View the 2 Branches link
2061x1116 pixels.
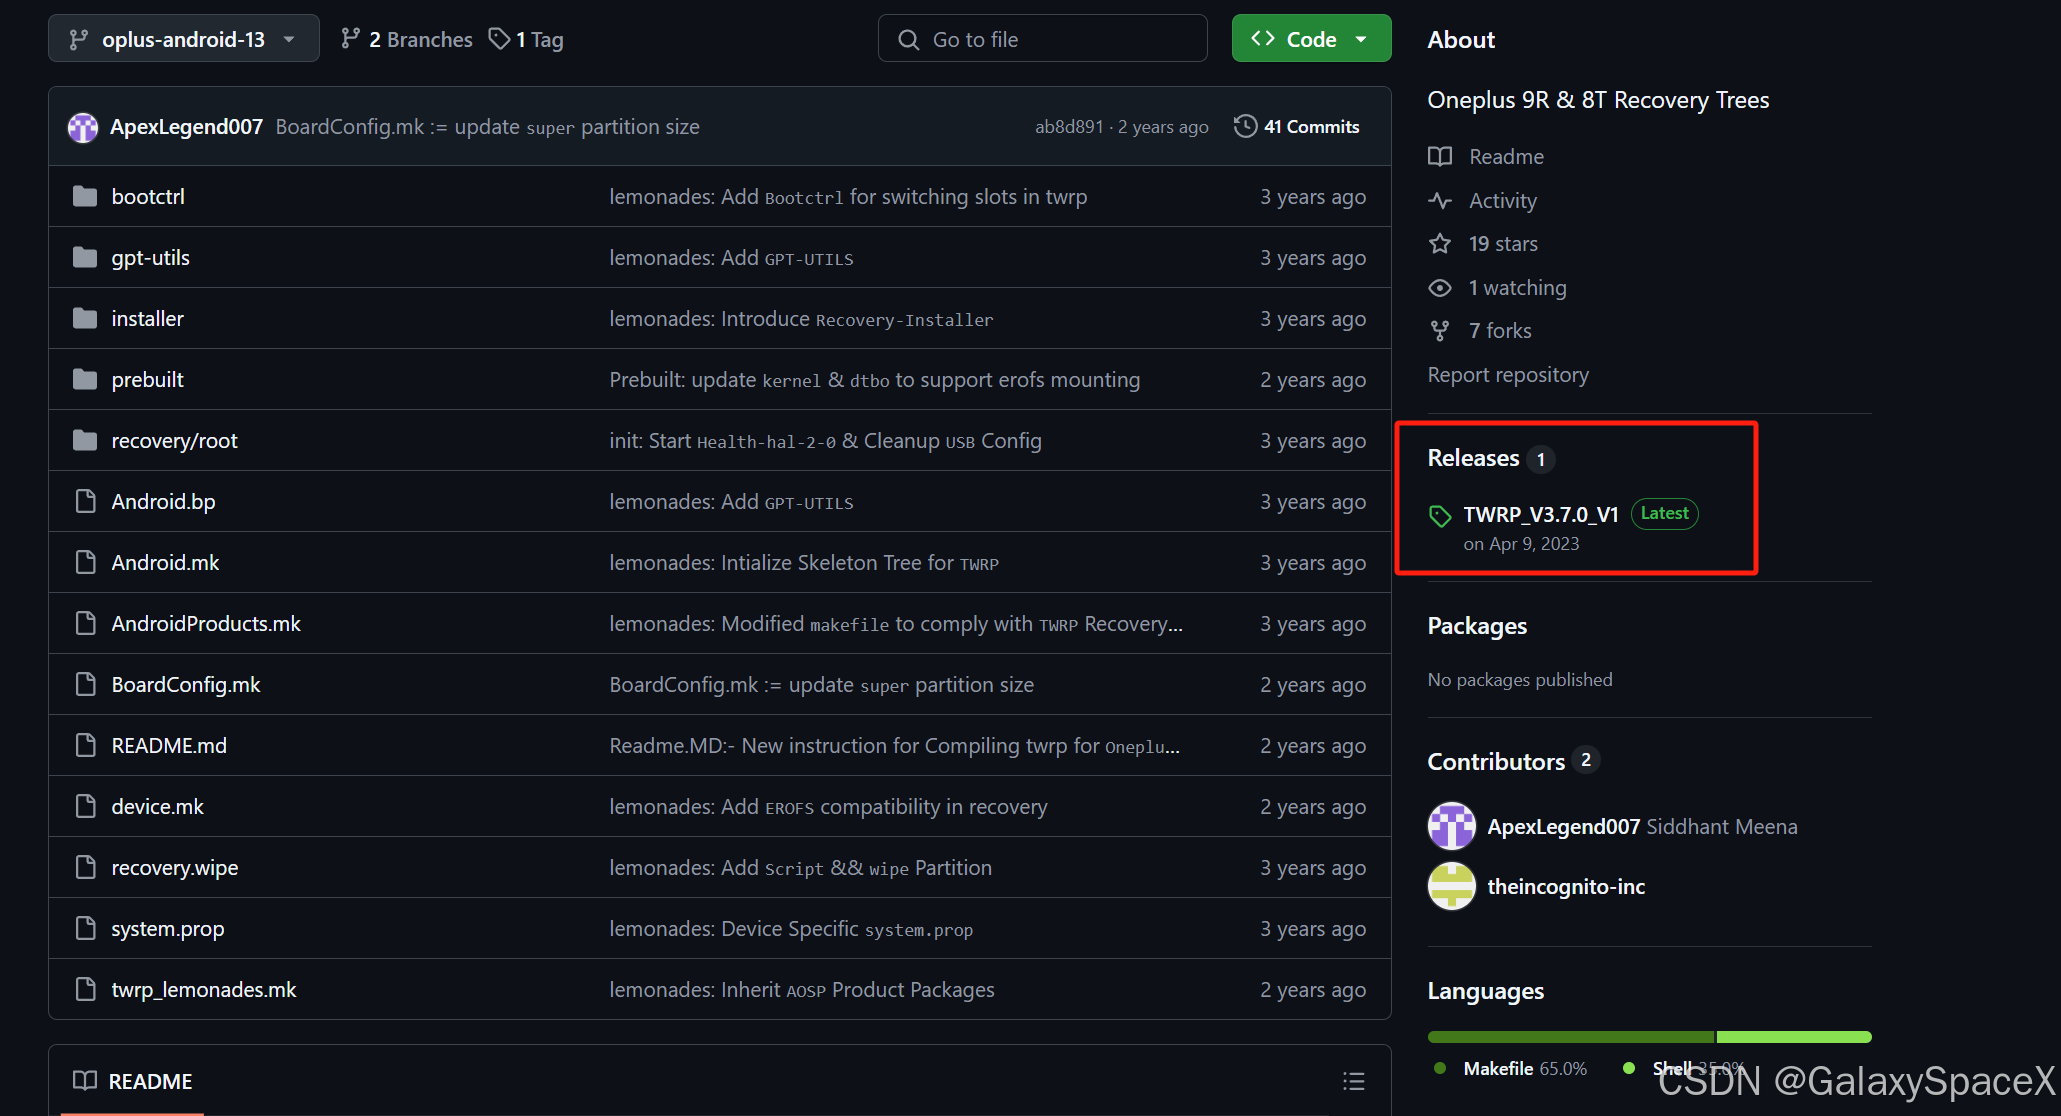(x=407, y=39)
